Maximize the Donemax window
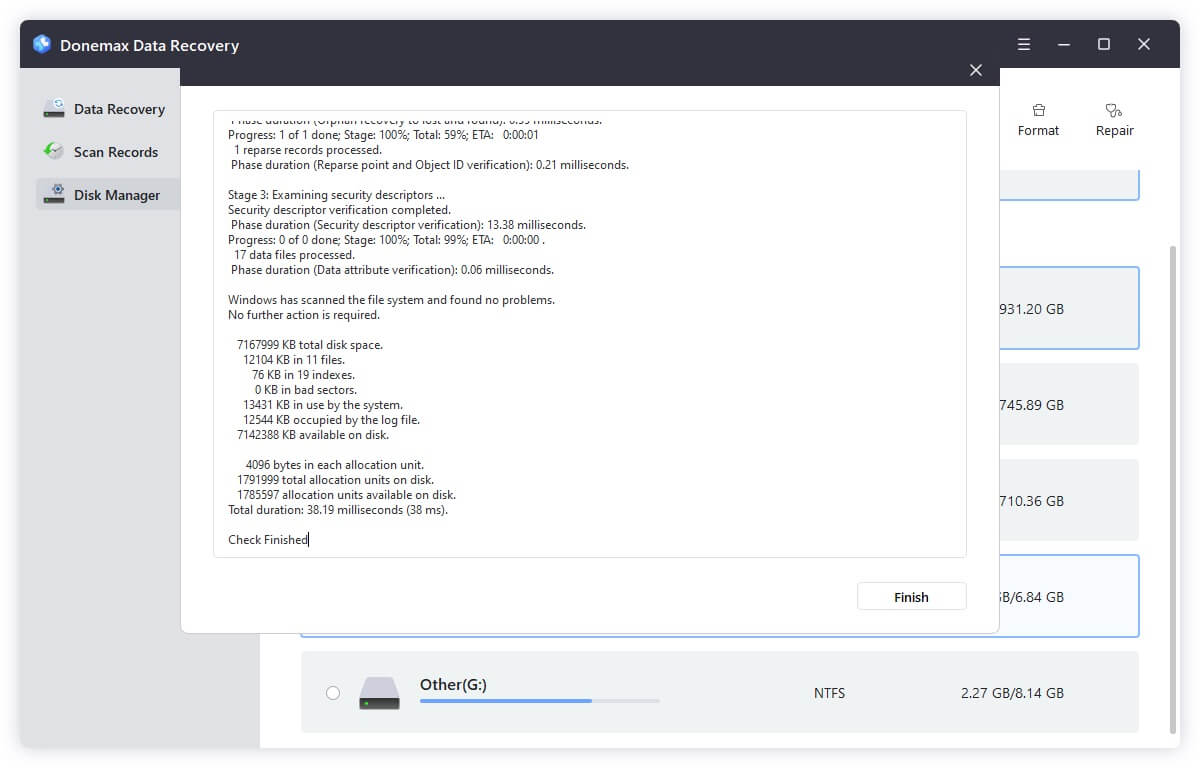This screenshot has height=768, width=1200. (1104, 44)
